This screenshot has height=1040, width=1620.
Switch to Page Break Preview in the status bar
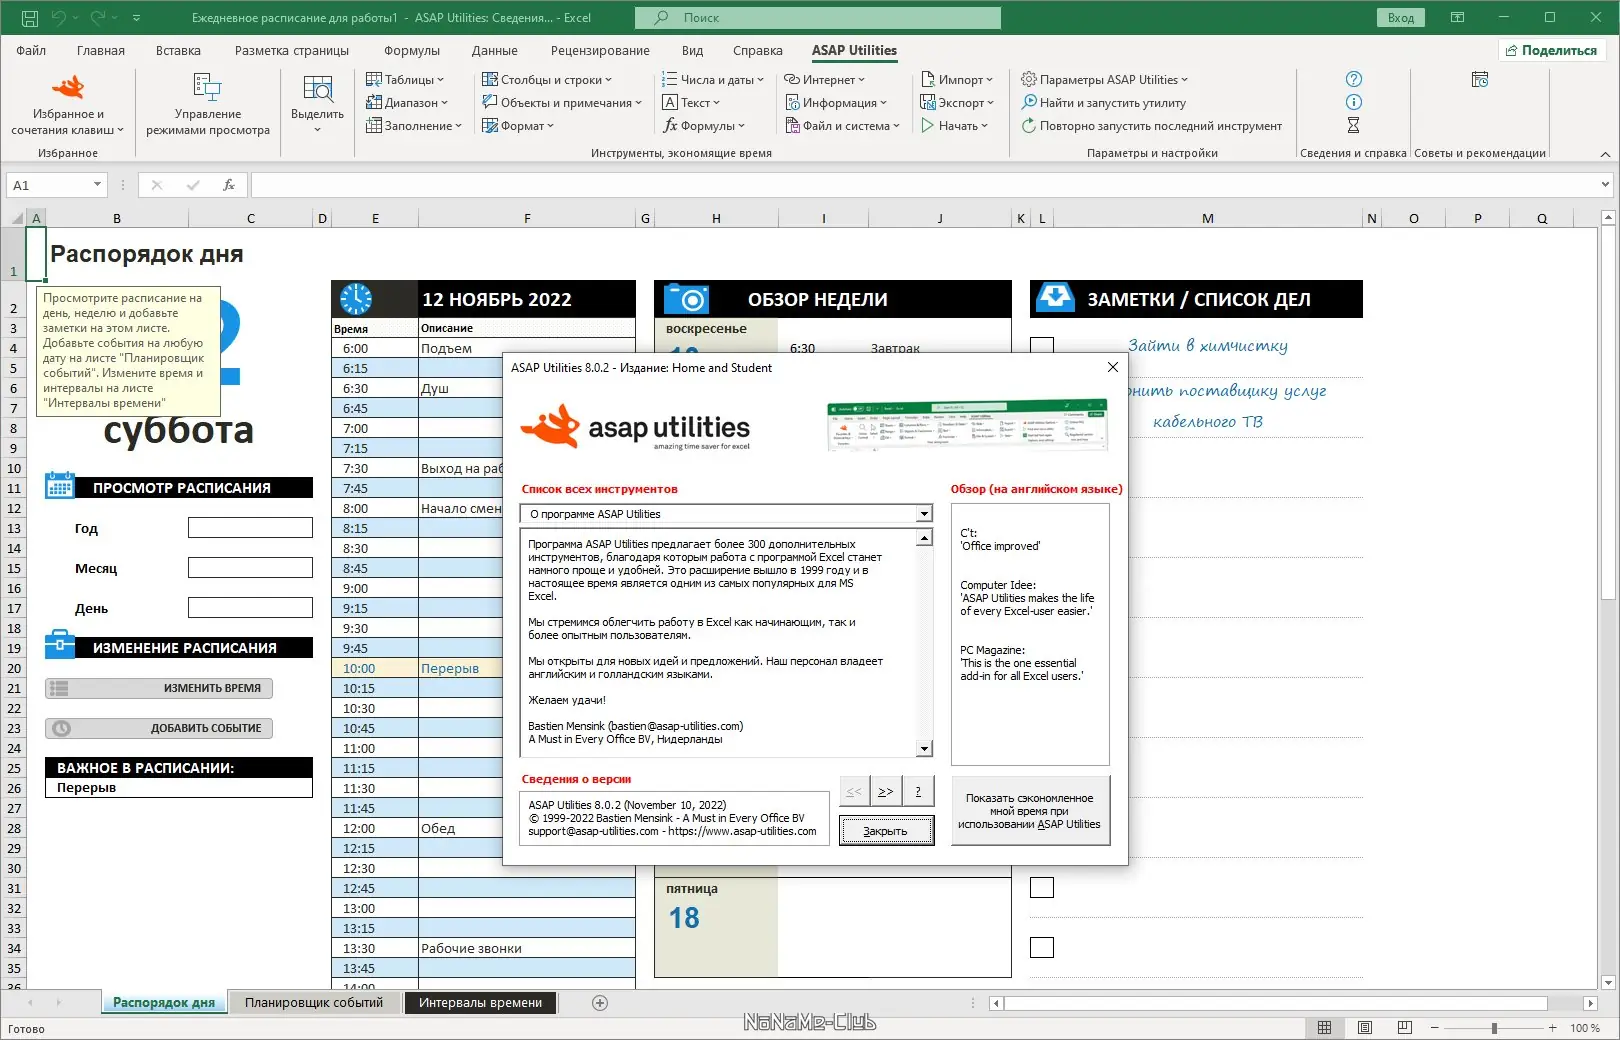click(1405, 1028)
